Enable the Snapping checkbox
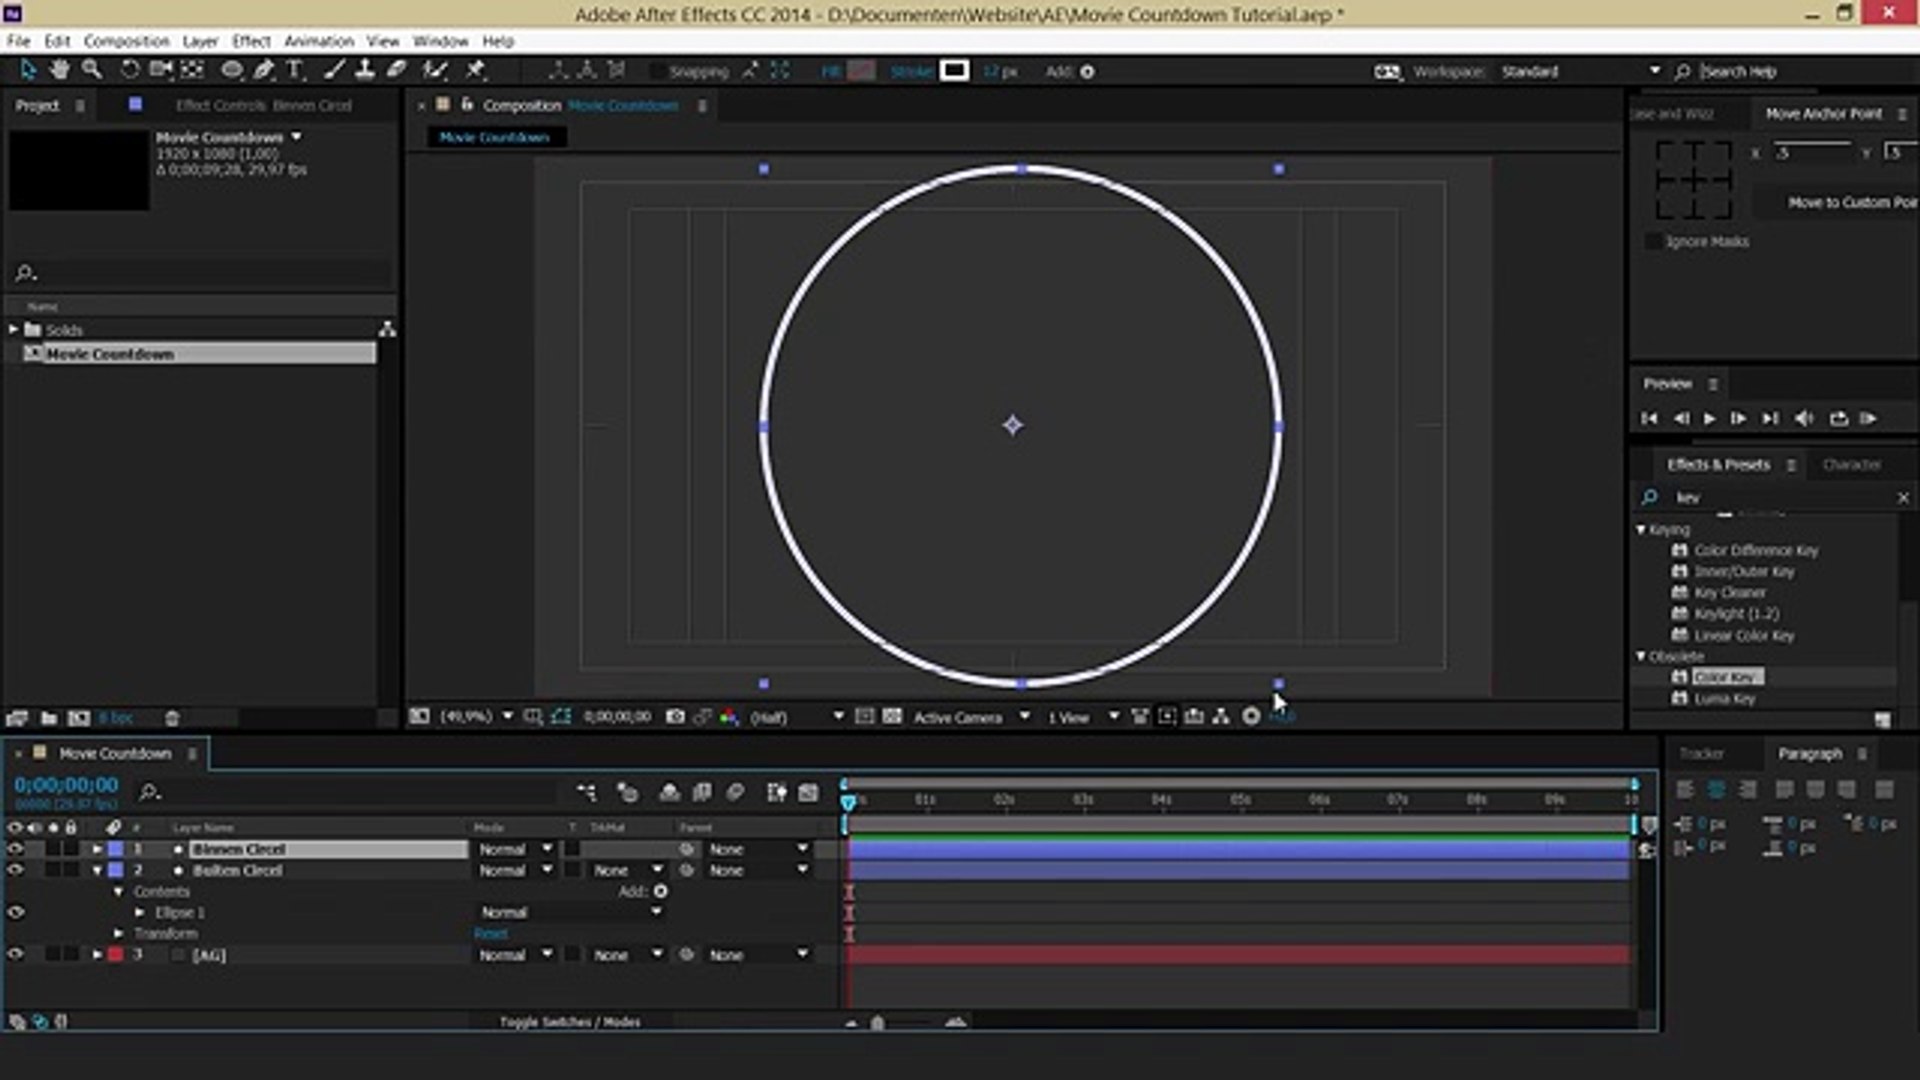Screen dimensions: 1920x1080 click(x=657, y=71)
